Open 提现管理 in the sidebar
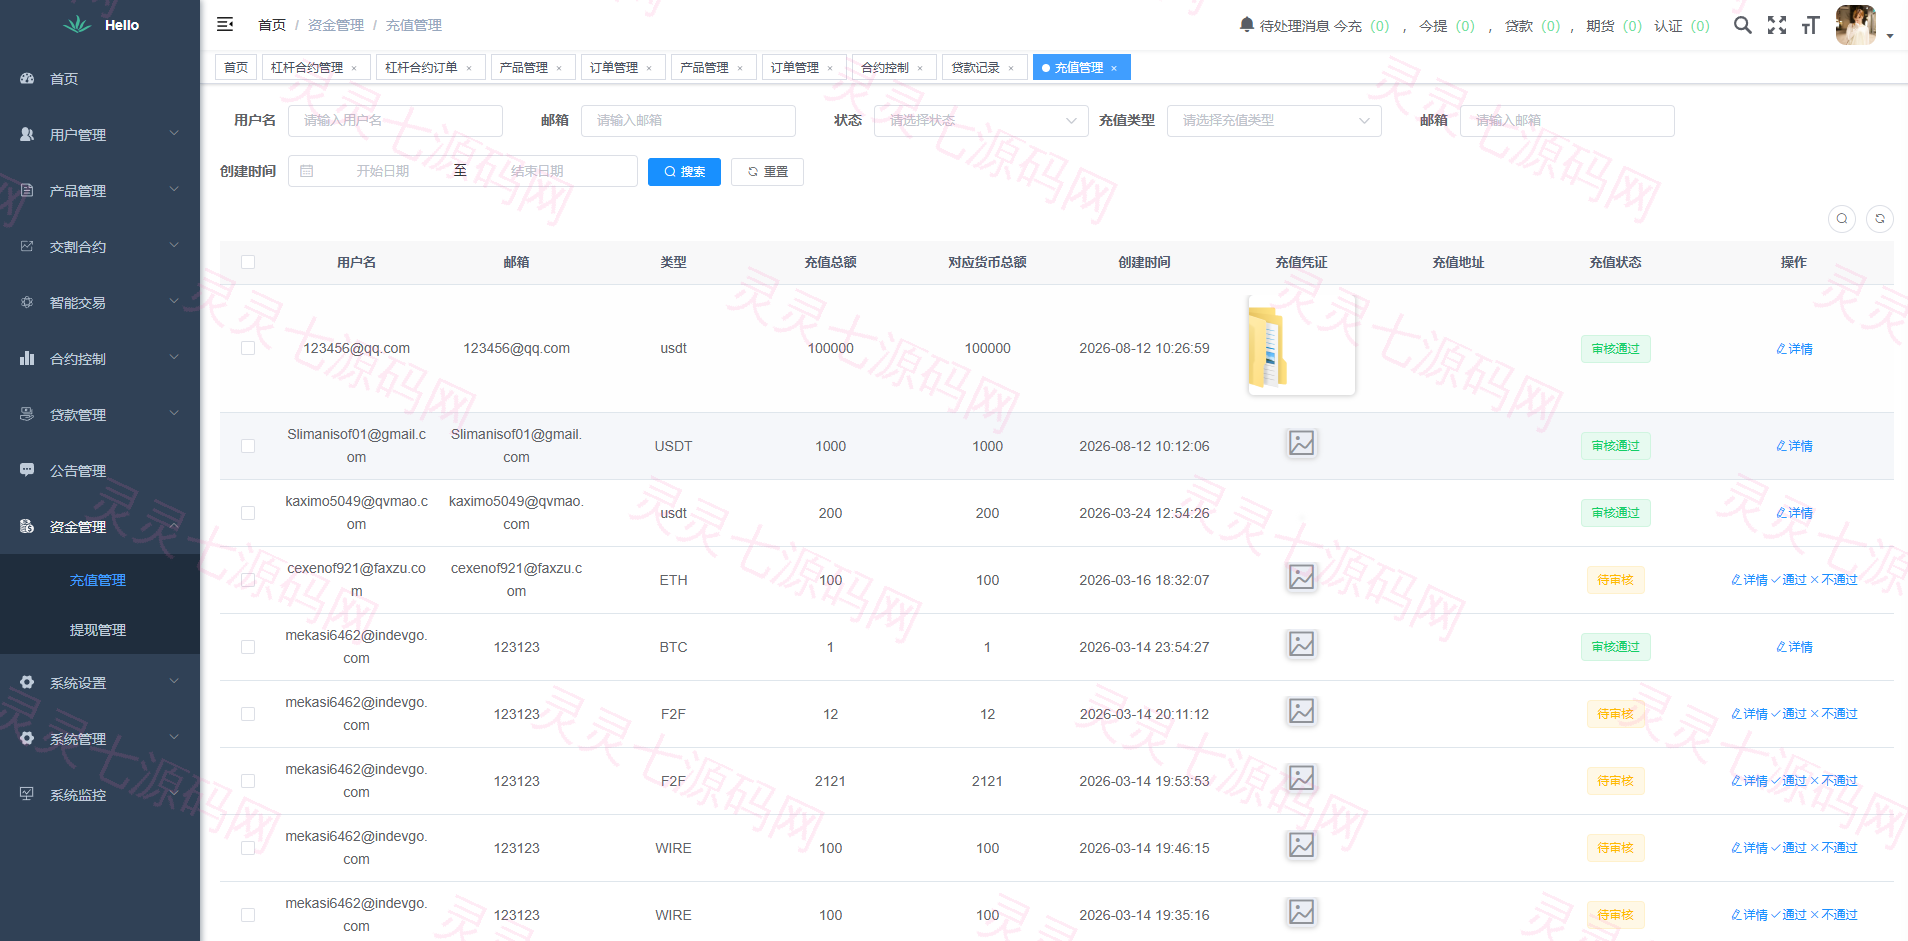The height and width of the screenshot is (941, 1908). click(98, 630)
